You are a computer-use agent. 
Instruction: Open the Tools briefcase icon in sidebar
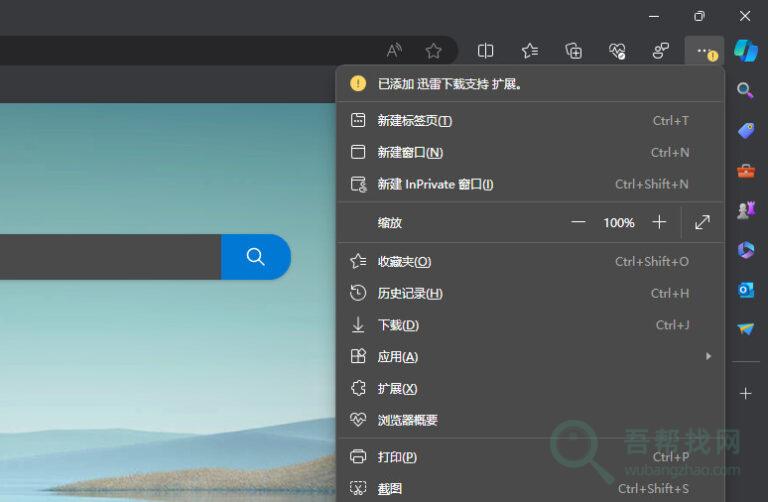[745, 171]
